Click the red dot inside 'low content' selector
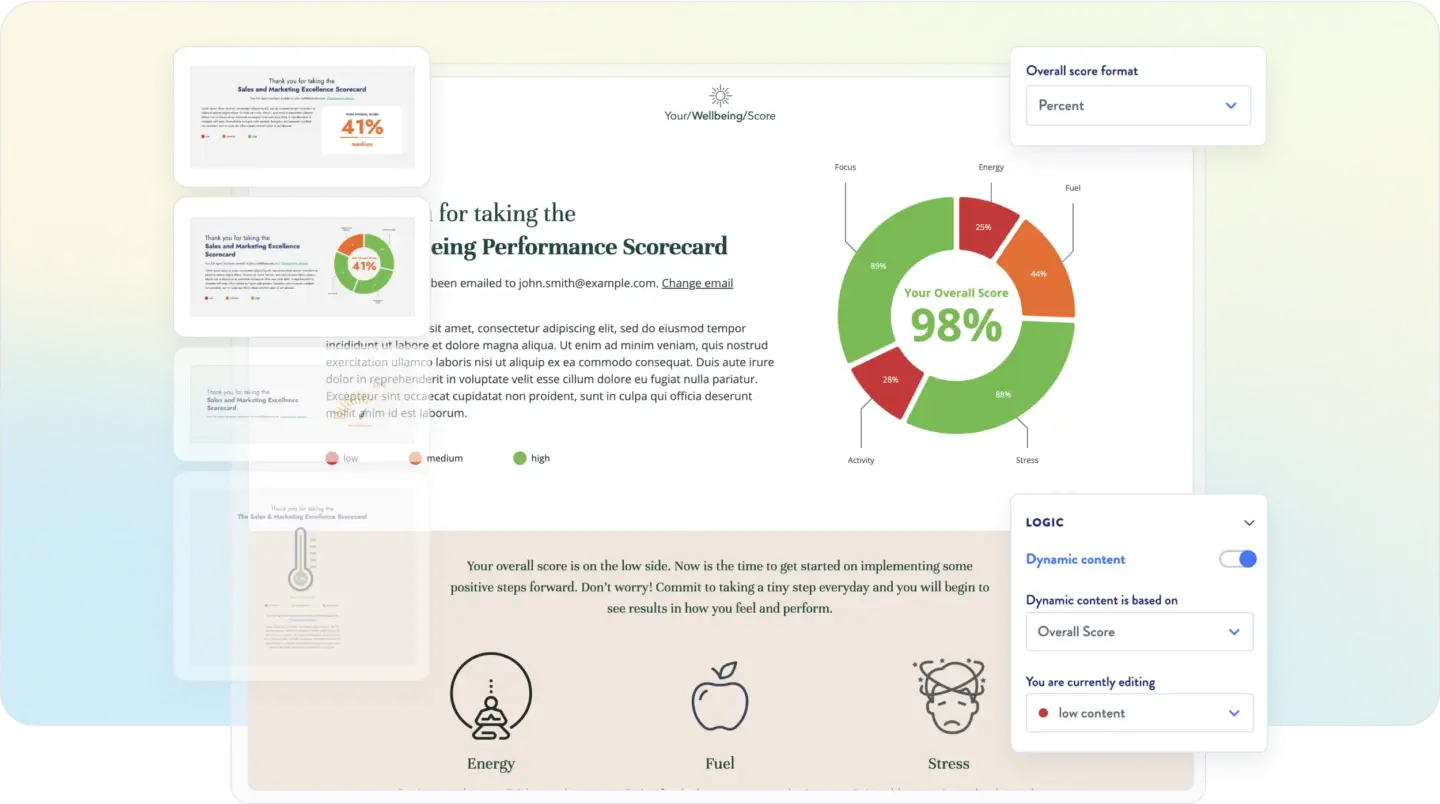 1044,713
